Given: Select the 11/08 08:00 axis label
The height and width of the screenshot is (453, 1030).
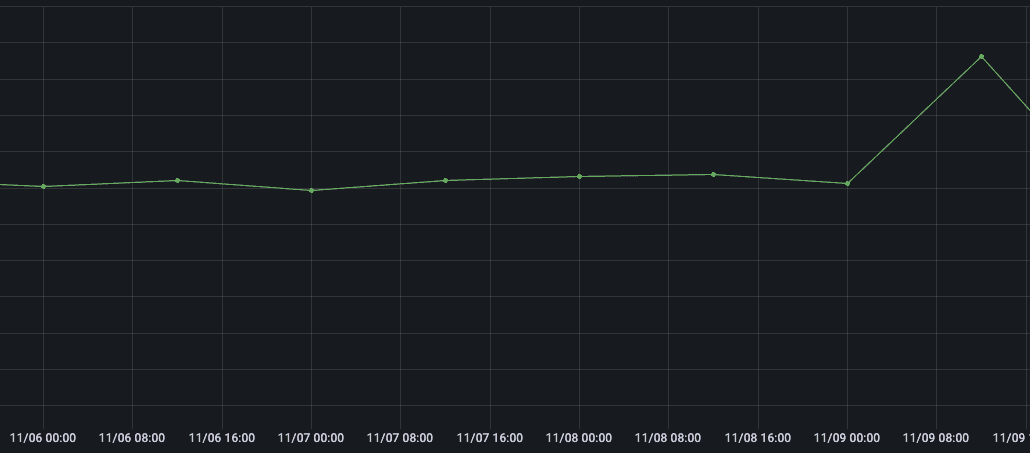Looking at the screenshot, I should coord(668,438).
